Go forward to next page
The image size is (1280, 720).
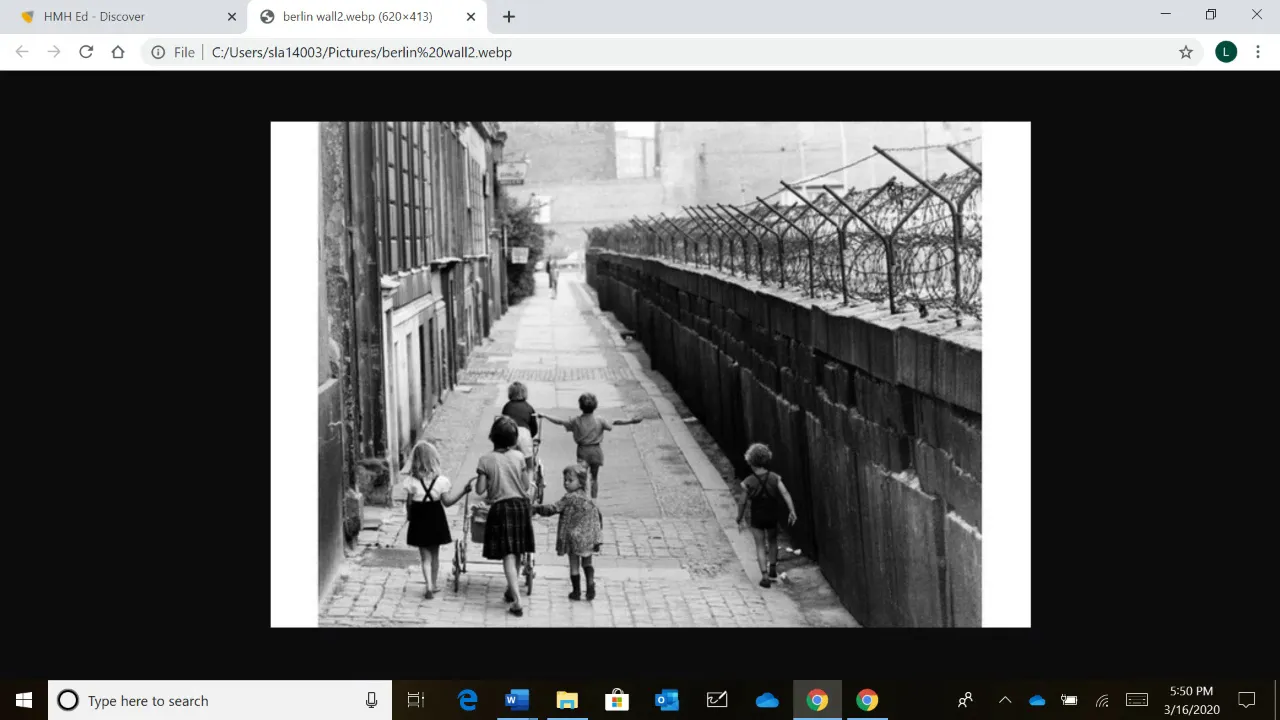coord(54,52)
